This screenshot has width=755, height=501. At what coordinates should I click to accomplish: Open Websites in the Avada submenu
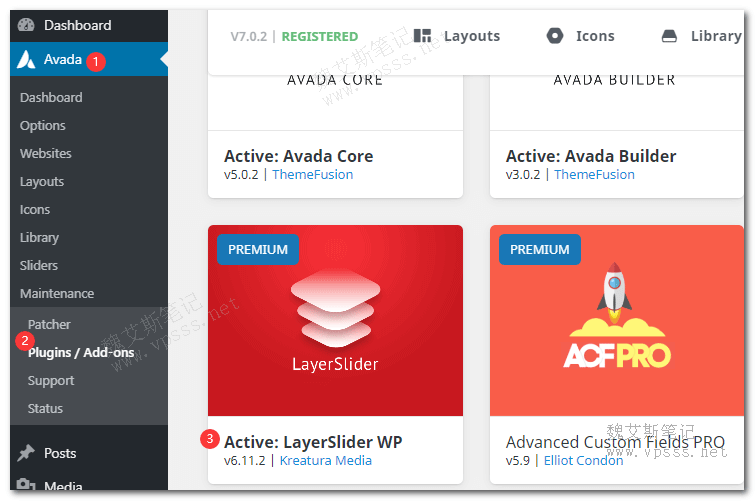pos(46,153)
